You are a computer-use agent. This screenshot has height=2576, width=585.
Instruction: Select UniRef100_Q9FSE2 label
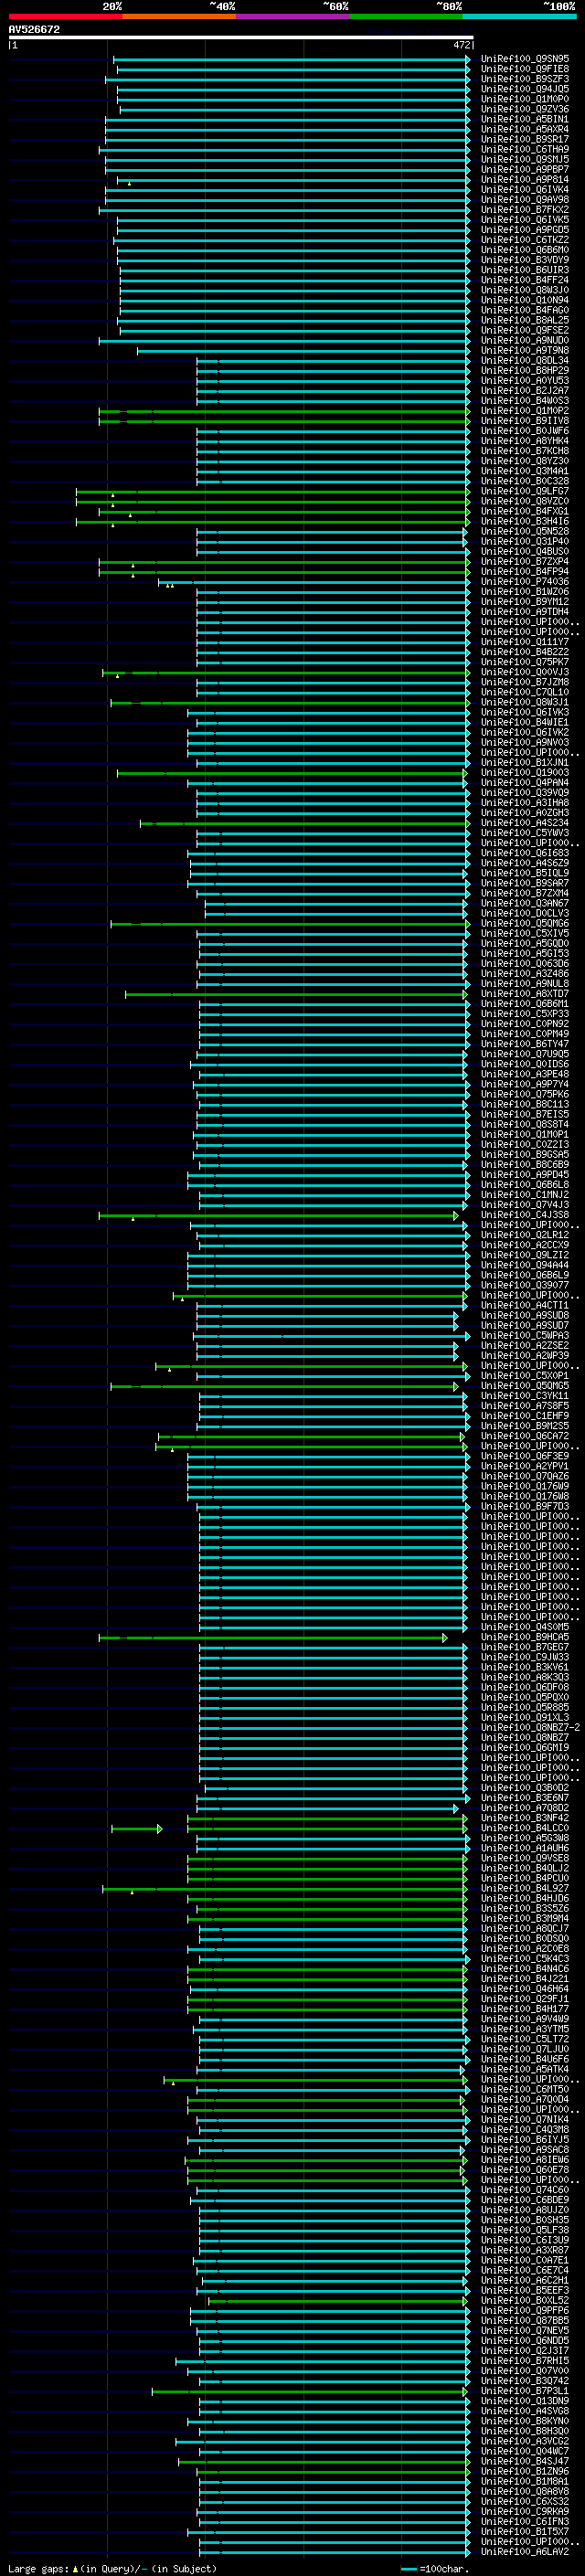[x=525, y=330]
